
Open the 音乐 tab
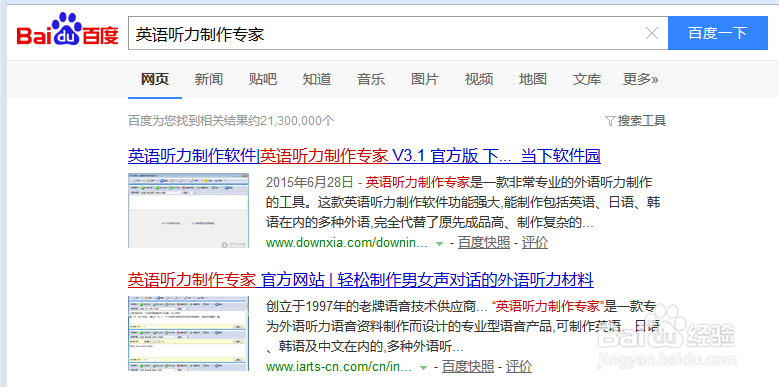click(x=371, y=79)
